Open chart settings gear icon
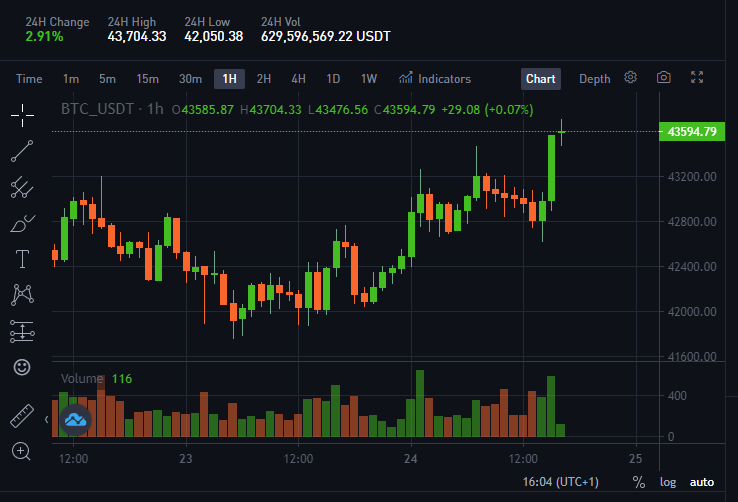Image resolution: width=738 pixels, height=502 pixels. (x=631, y=77)
